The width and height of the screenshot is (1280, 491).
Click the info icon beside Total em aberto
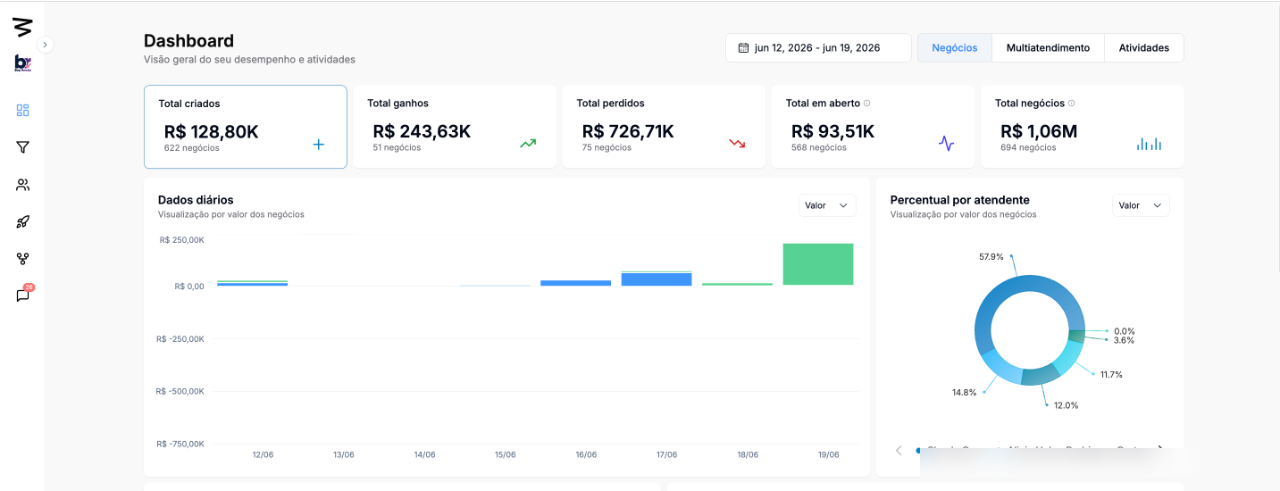coord(867,103)
